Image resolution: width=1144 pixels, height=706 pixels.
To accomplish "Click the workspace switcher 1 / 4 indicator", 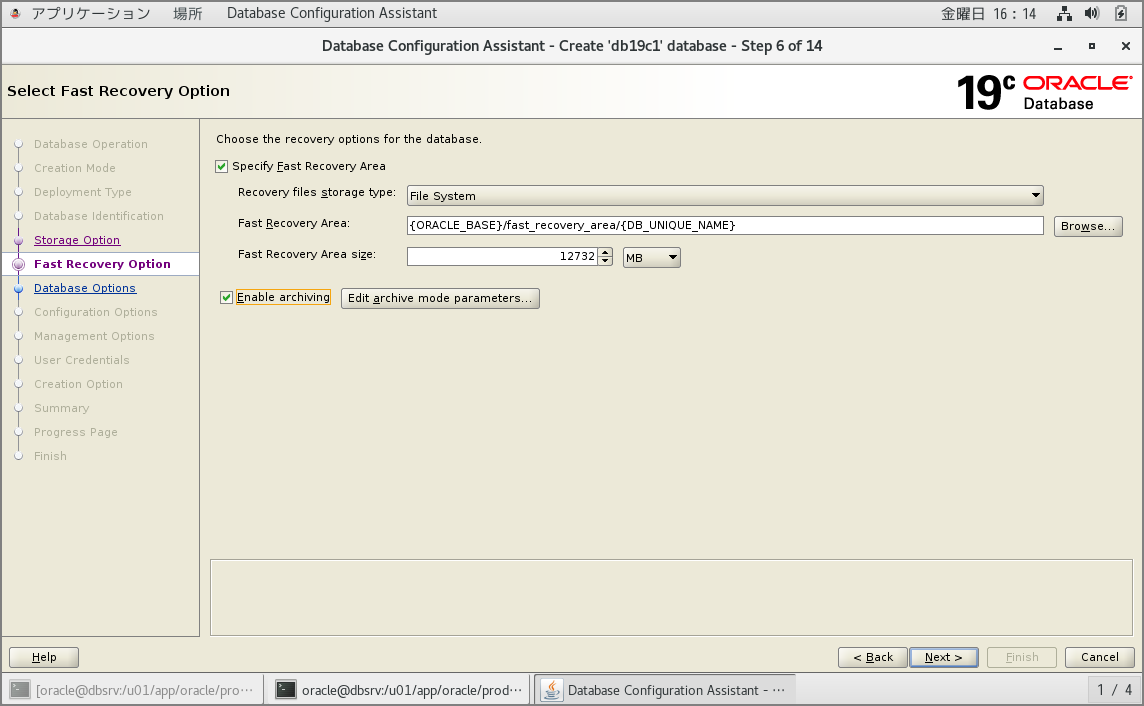I will [x=1114, y=689].
